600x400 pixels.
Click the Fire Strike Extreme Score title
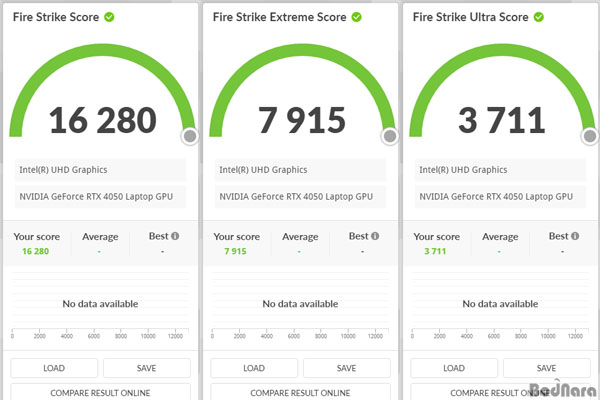(279, 17)
